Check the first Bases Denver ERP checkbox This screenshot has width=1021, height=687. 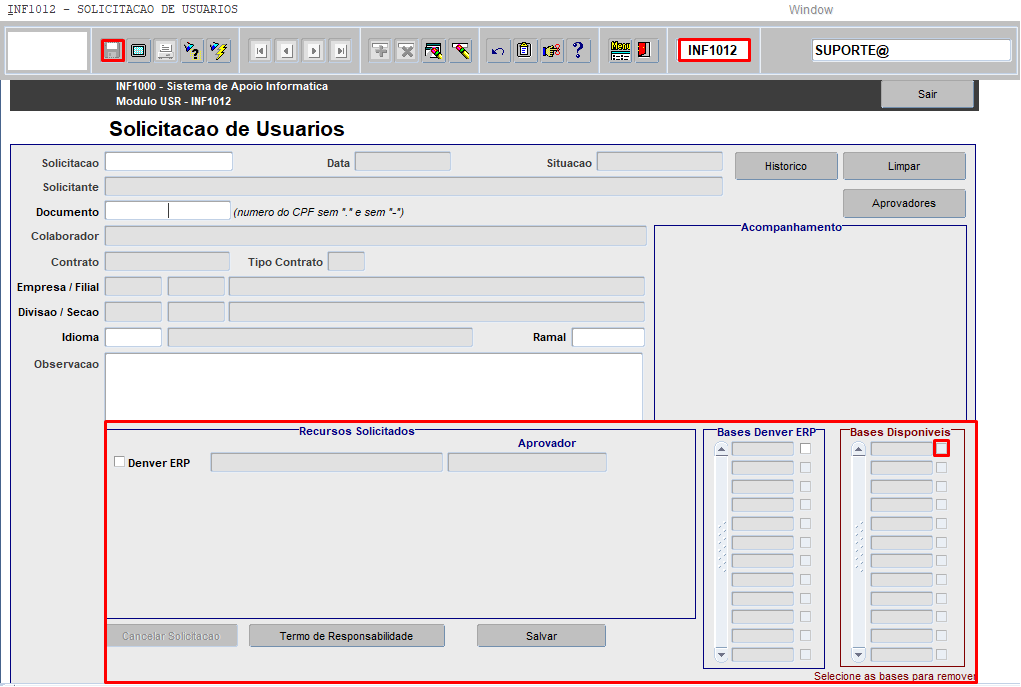pyautogui.click(x=805, y=449)
